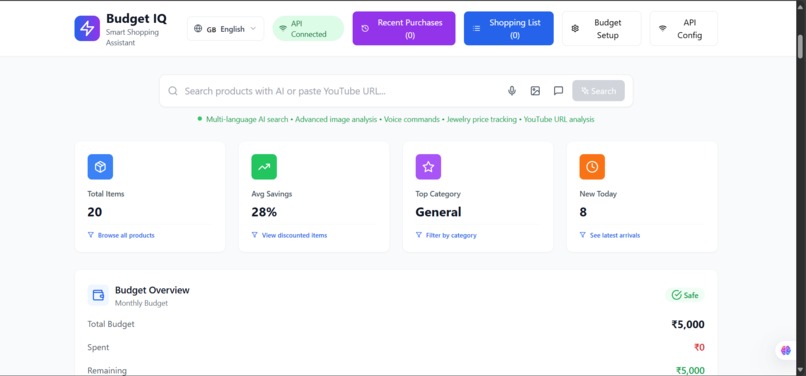Click the checkmark icon in Safe badge
Viewport: 806px width, 376px height.
(x=676, y=295)
